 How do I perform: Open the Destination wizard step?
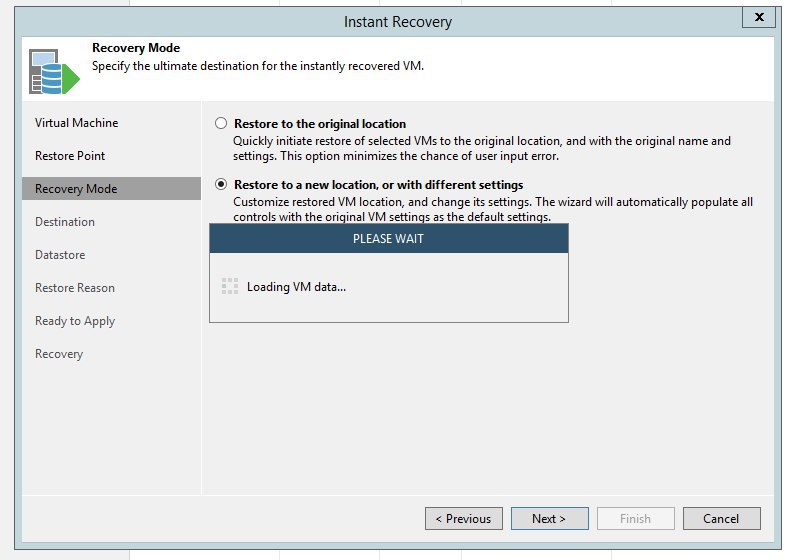coord(65,222)
